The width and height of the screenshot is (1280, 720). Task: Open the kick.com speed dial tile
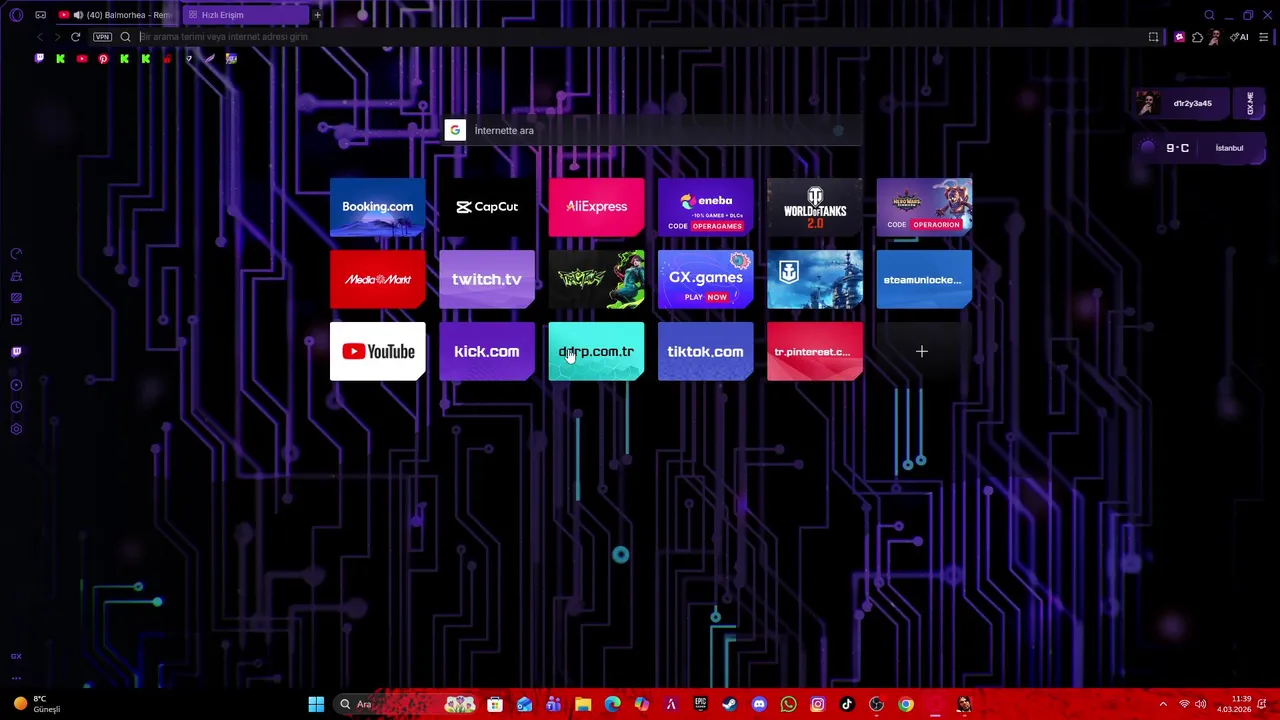click(487, 352)
